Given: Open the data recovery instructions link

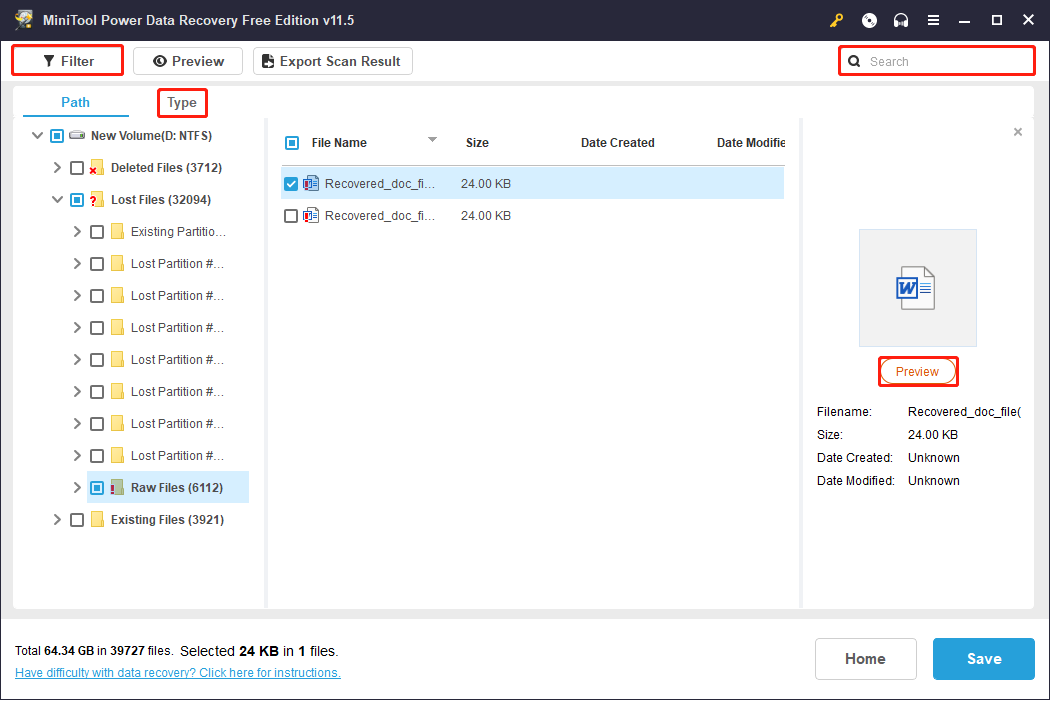Looking at the screenshot, I should click(178, 673).
